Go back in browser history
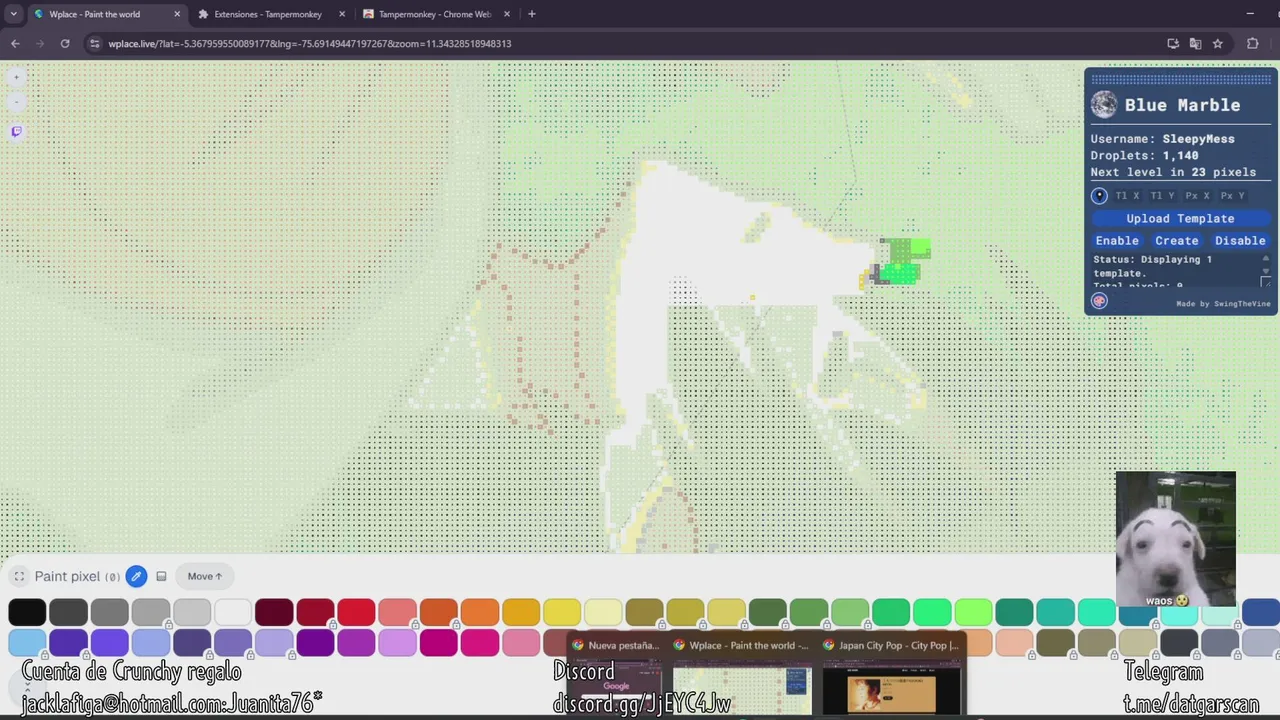Image resolution: width=1280 pixels, height=720 pixels. tap(15, 43)
